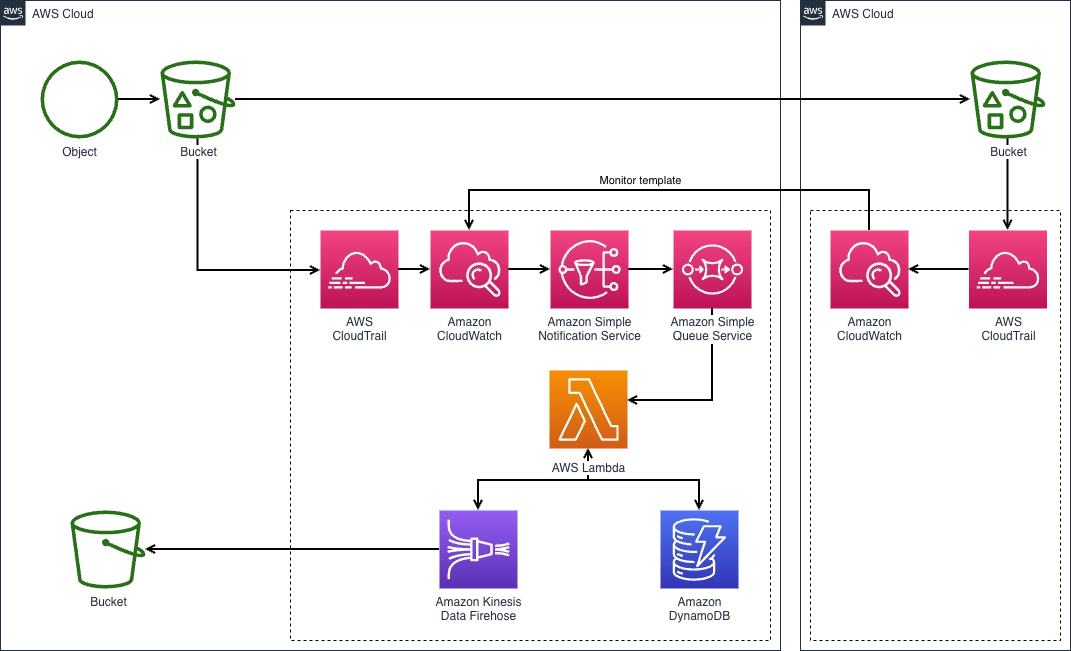Click the 'Amazon CloudWatch' label in the right cloud
The height and width of the screenshot is (651, 1071).
click(x=870, y=329)
